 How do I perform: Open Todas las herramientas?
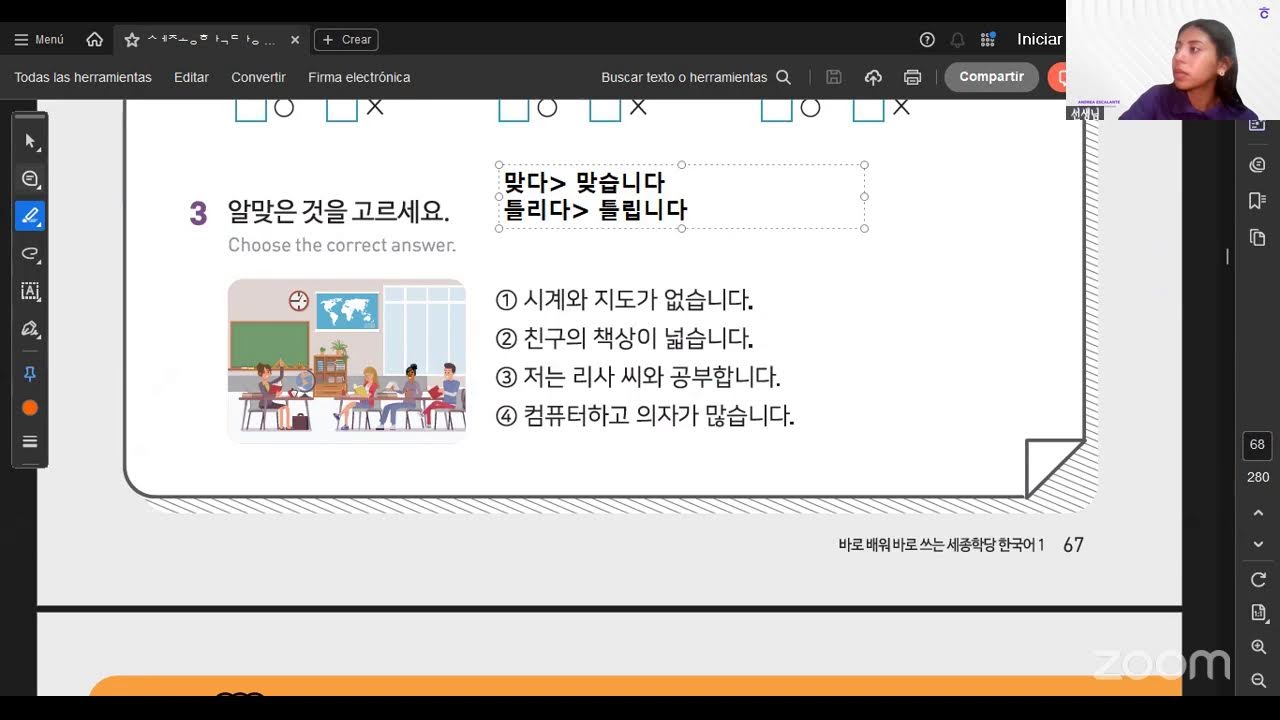[83, 77]
